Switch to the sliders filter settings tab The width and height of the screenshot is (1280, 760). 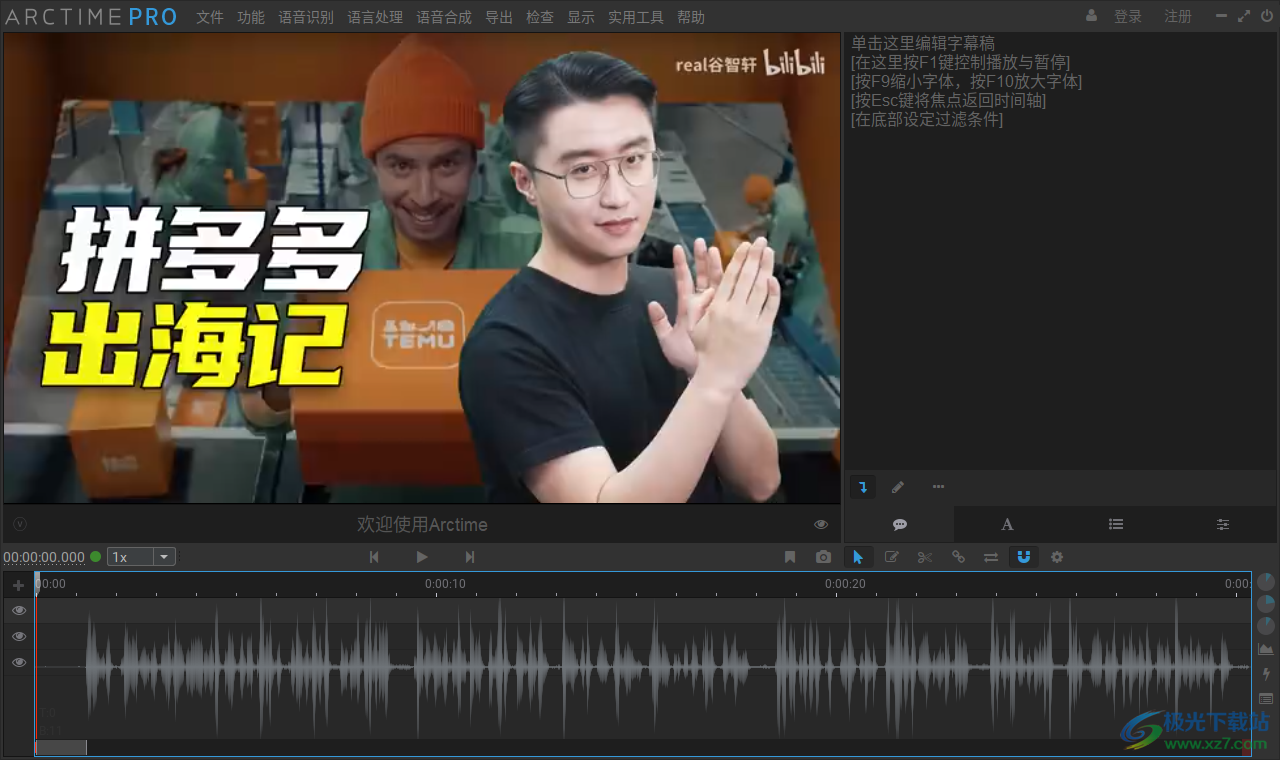click(1223, 524)
